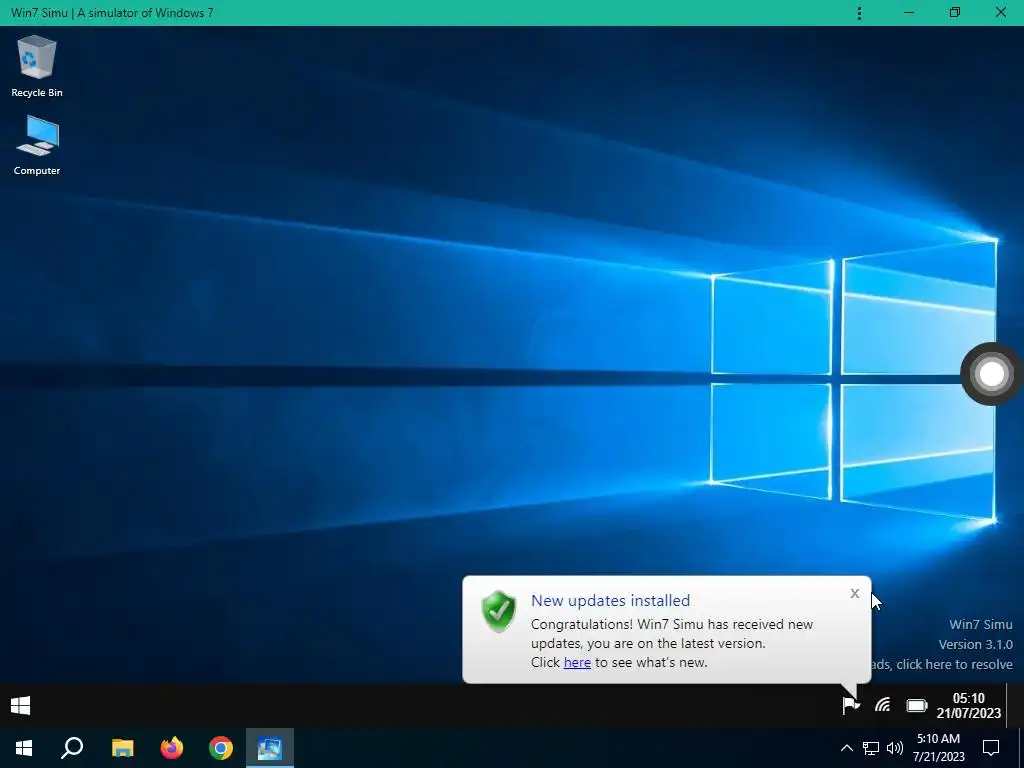Viewport: 1024px width, 768px height.
Task: Click the 'New updates installed' notification title
Action: coord(611,600)
